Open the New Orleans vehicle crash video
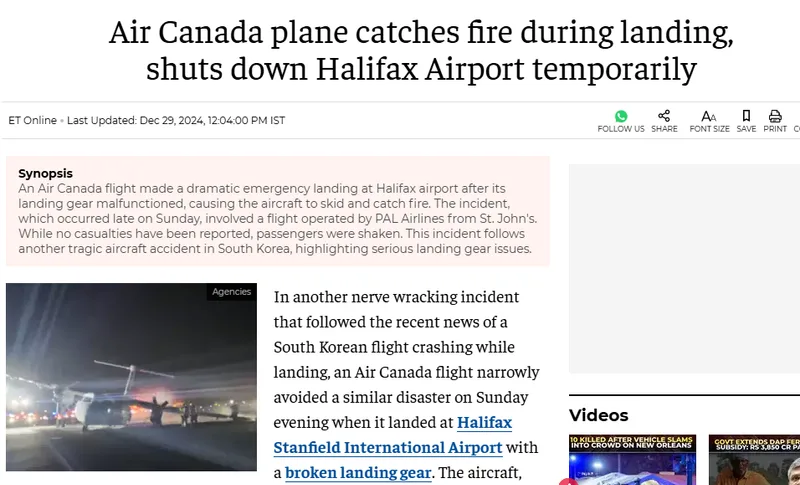The image size is (800, 485). [632, 460]
